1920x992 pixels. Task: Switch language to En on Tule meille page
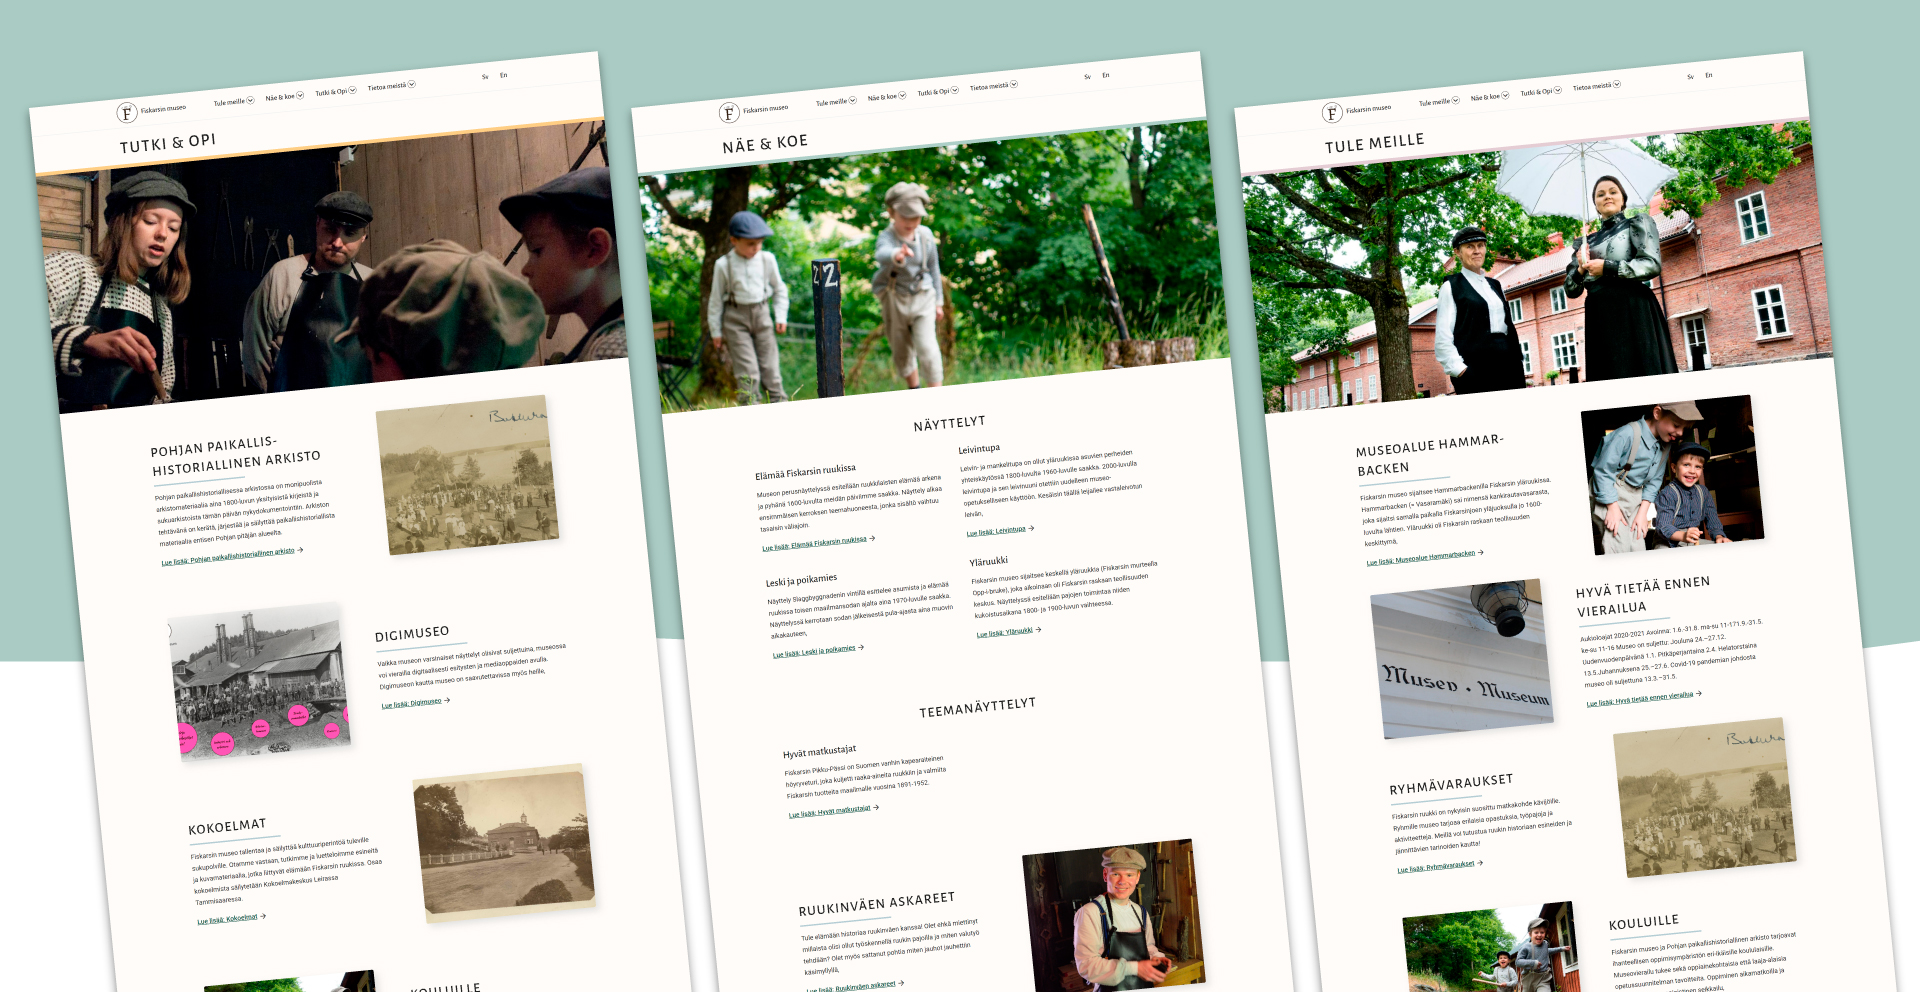click(x=1709, y=75)
